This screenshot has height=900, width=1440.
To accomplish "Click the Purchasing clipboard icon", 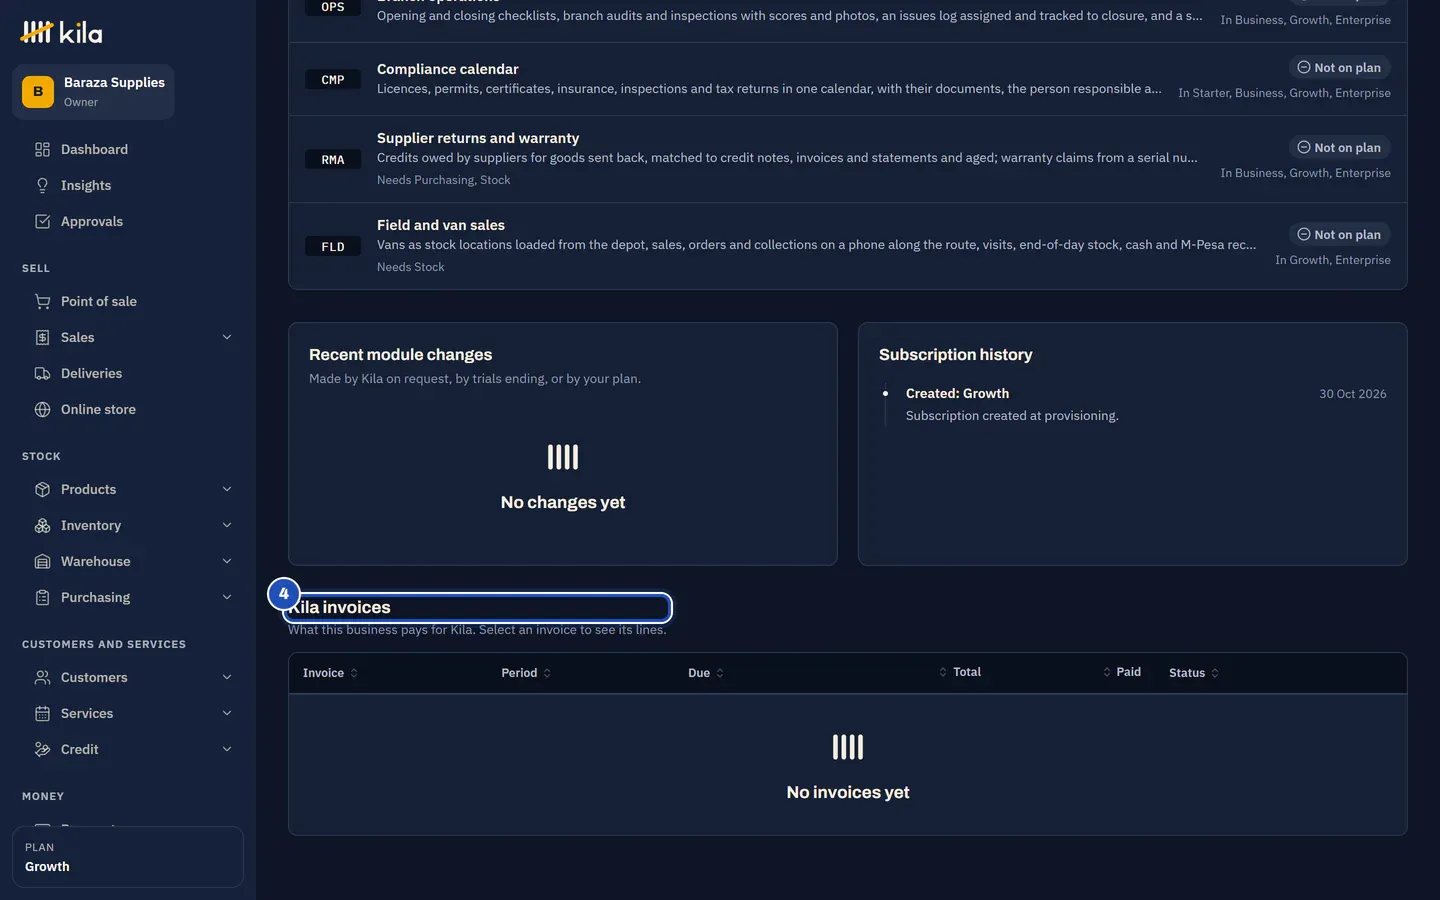I will pos(42,598).
